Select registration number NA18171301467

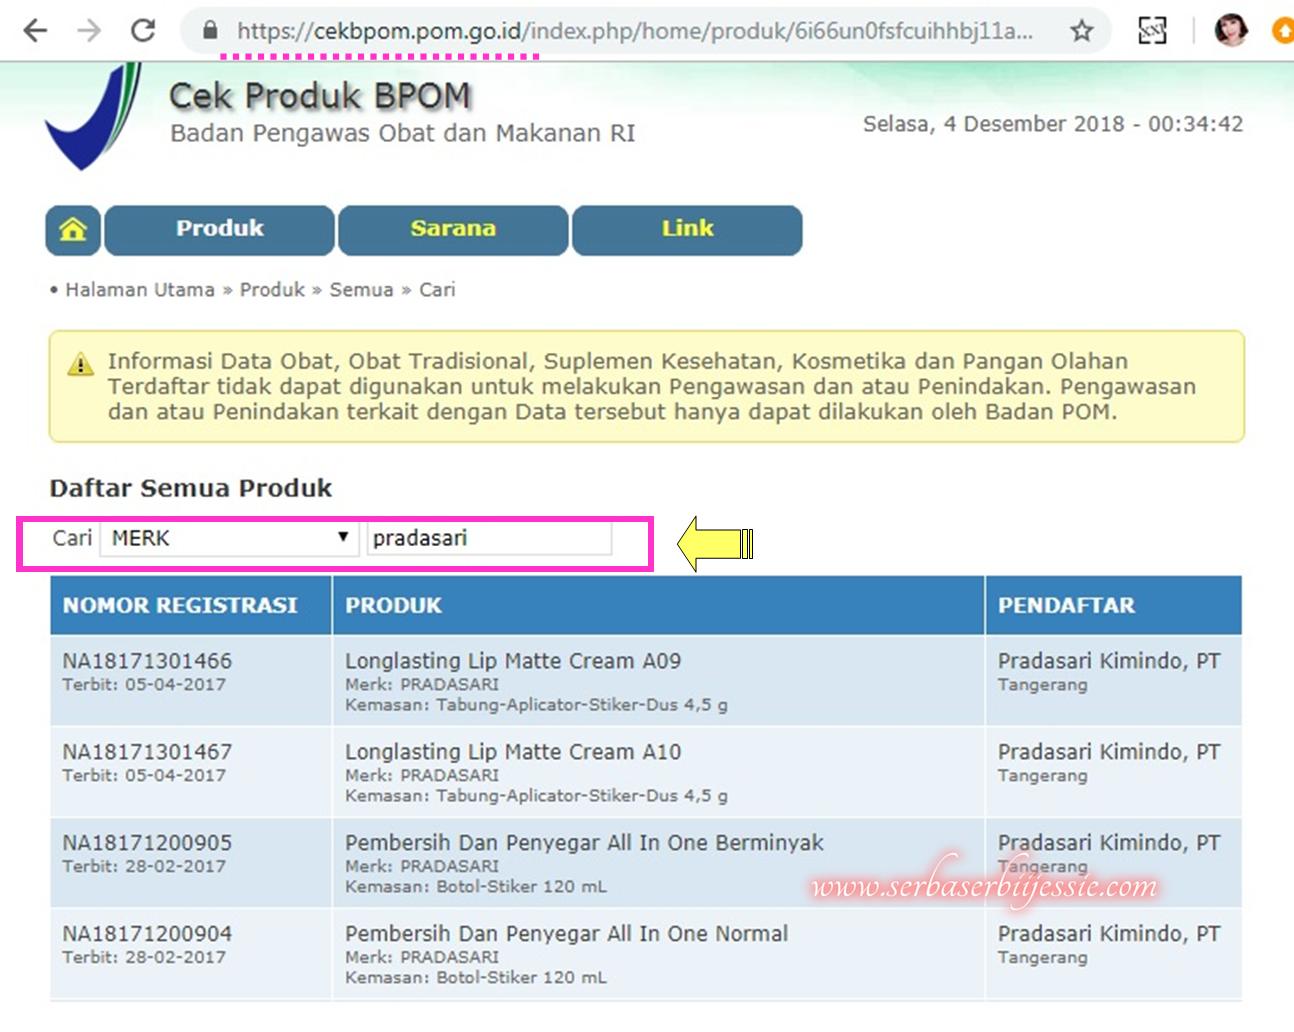147,752
